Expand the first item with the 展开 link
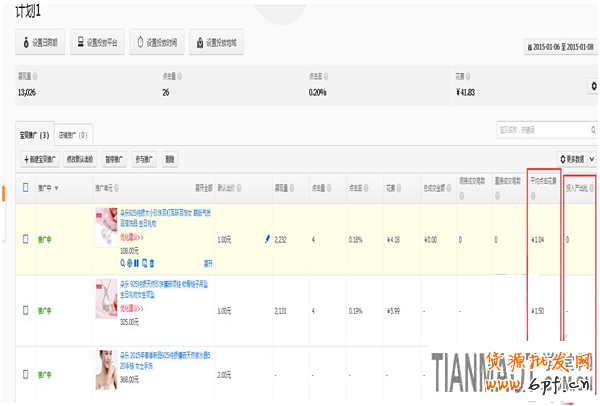The image size is (600, 406). click(x=208, y=263)
